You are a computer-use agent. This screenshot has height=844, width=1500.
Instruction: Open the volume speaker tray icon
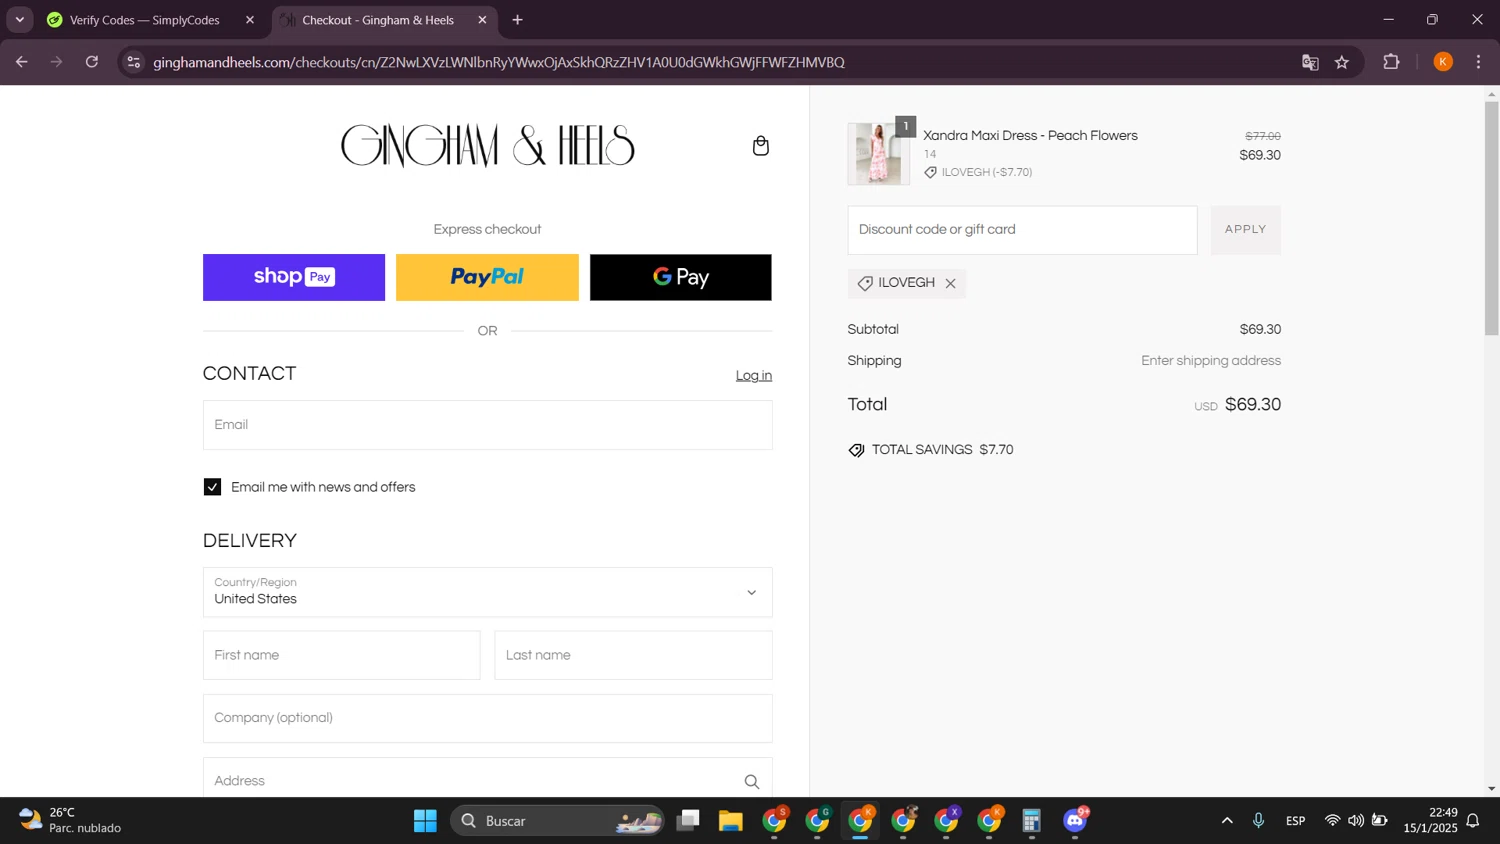click(x=1356, y=821)
